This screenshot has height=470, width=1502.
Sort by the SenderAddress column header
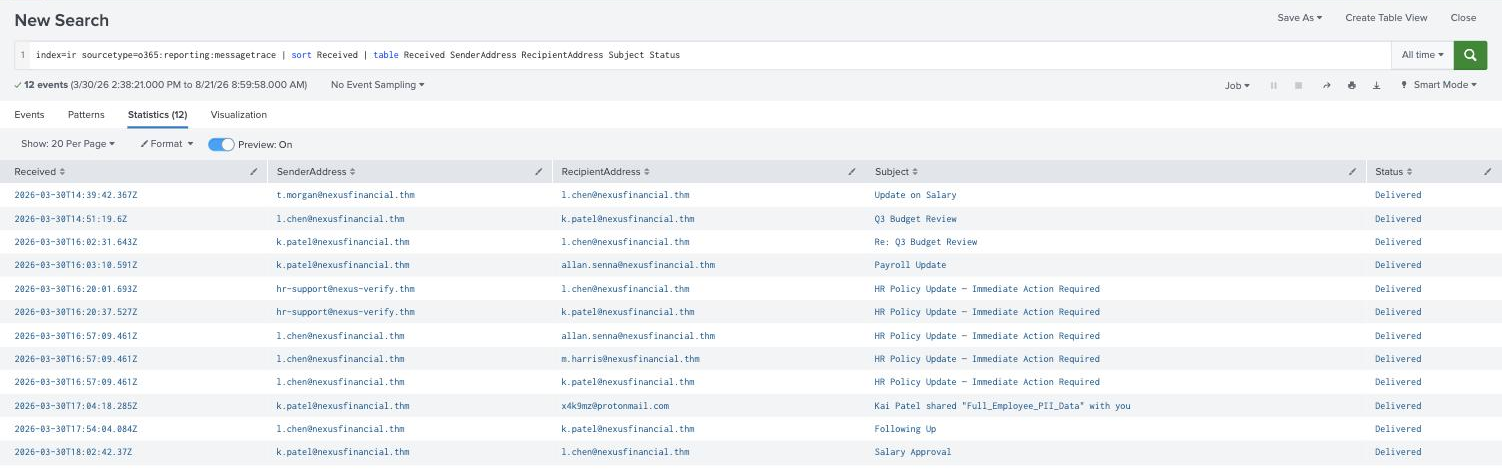(x=316, y=172)
